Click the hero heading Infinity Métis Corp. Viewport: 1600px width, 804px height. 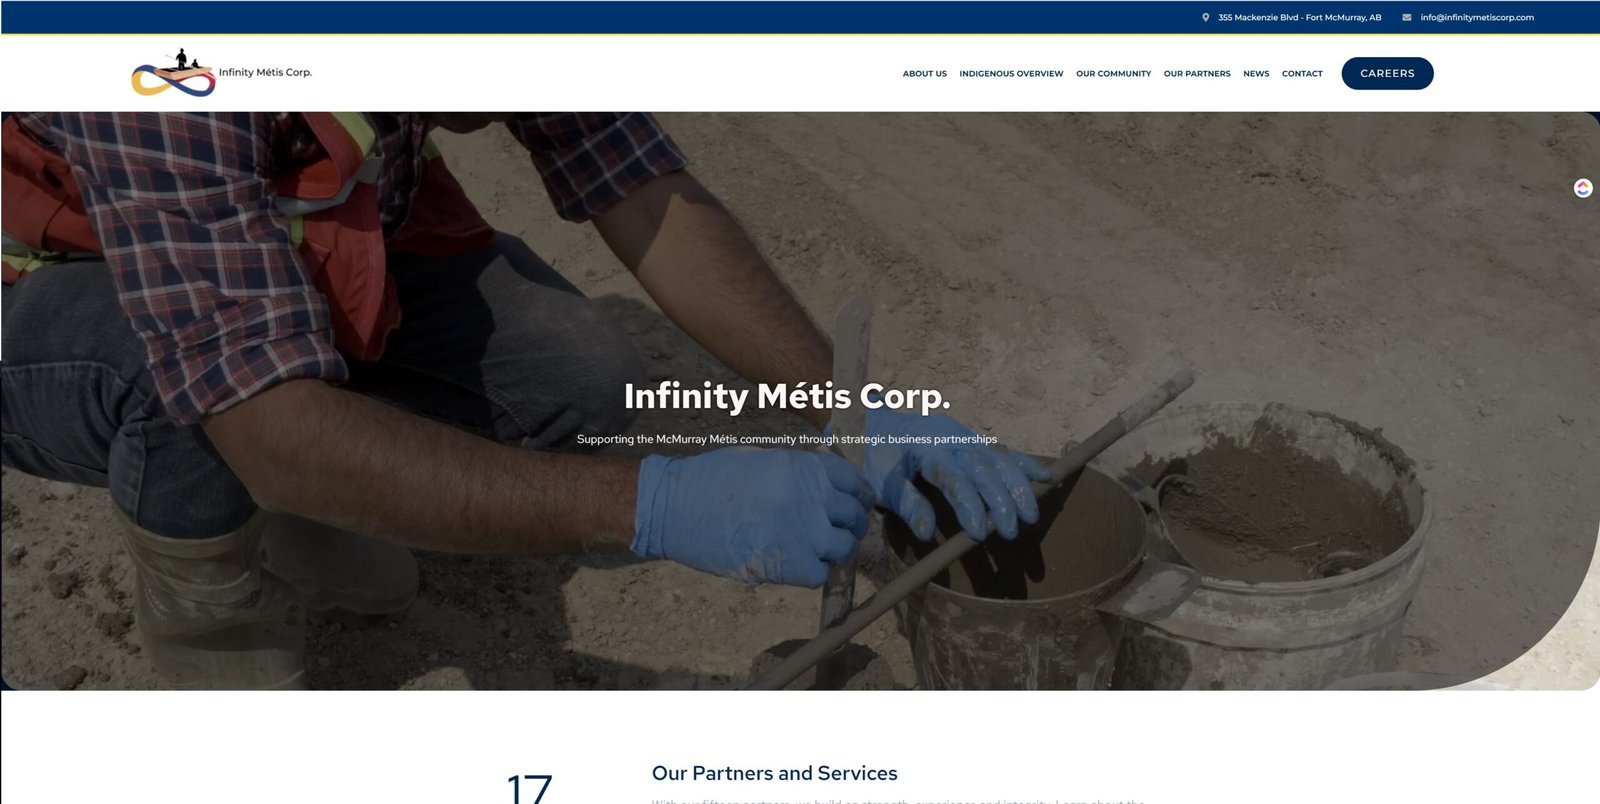tap(787, 396)
